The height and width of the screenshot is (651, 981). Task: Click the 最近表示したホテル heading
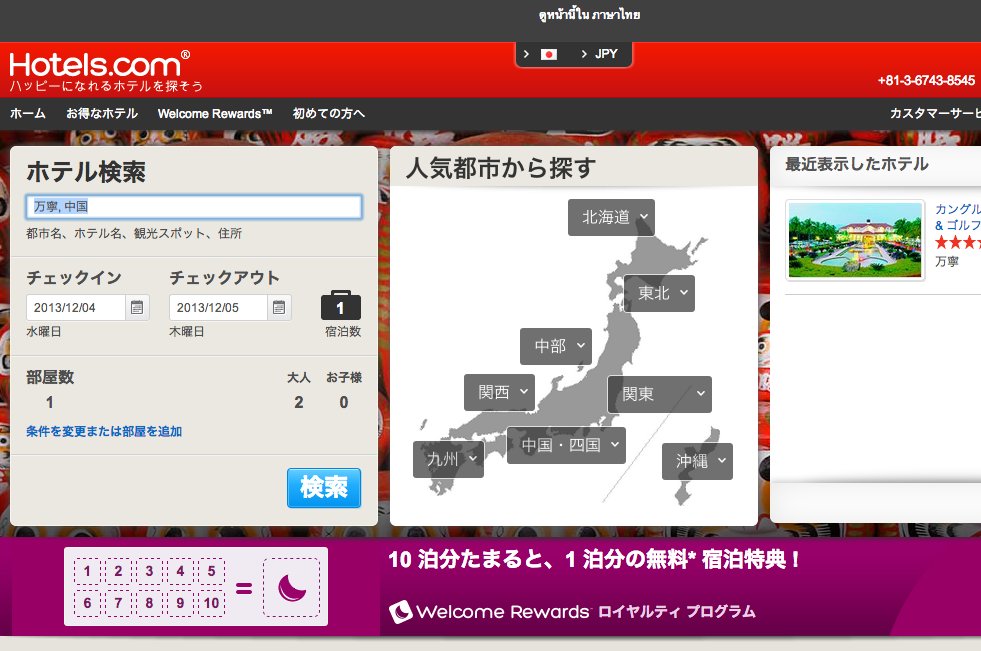coord(857,164)
